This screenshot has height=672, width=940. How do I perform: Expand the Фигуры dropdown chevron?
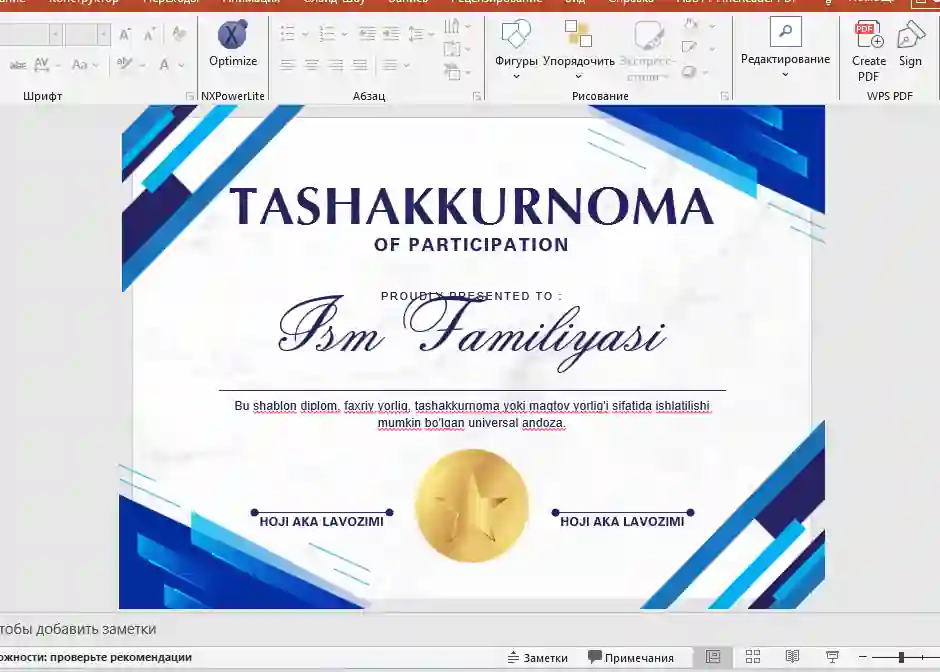[516, 77]
